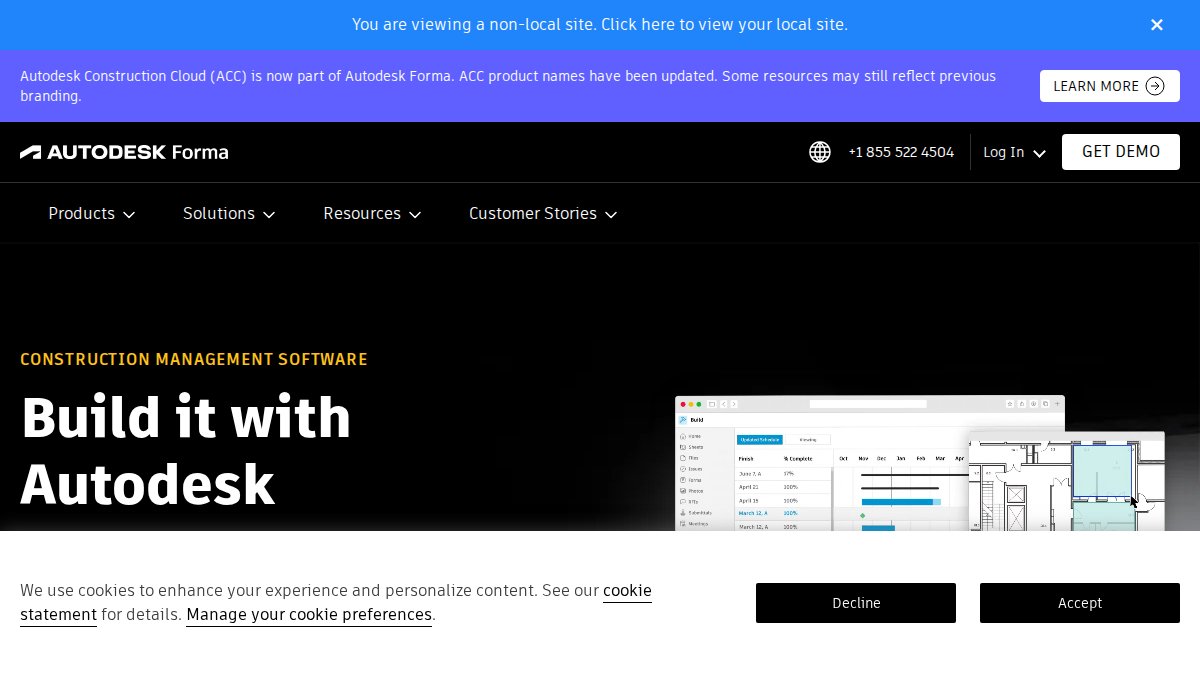Click the Resources chevron arrow
This screenshot has height=675, width=1200.
(415, 214)
